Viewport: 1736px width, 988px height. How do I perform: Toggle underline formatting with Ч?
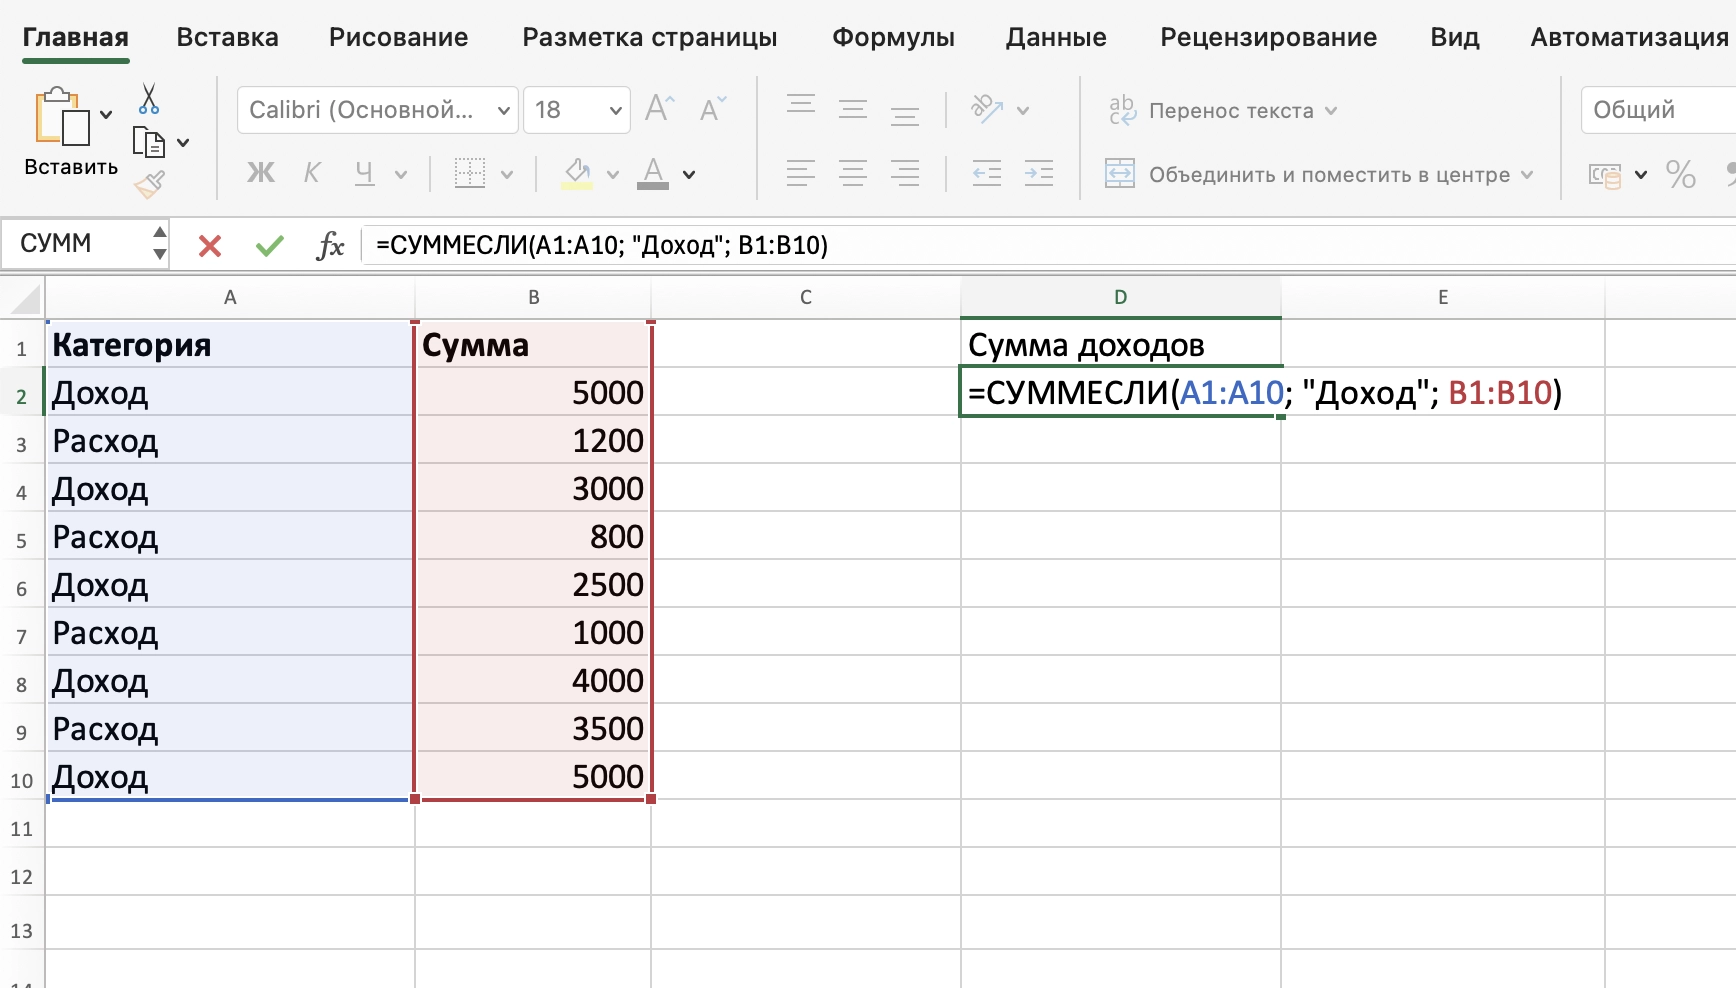pyautogui.click(x=362, y=173)
